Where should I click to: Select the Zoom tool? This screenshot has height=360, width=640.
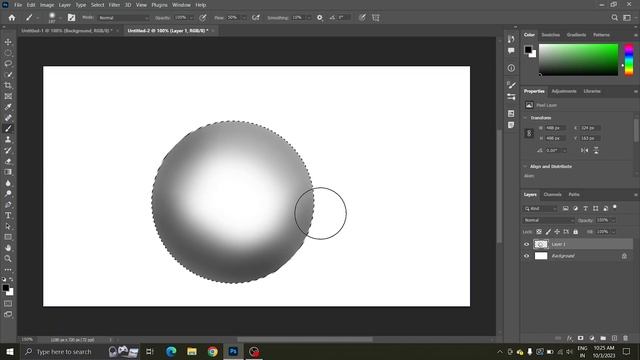(8, 259)
